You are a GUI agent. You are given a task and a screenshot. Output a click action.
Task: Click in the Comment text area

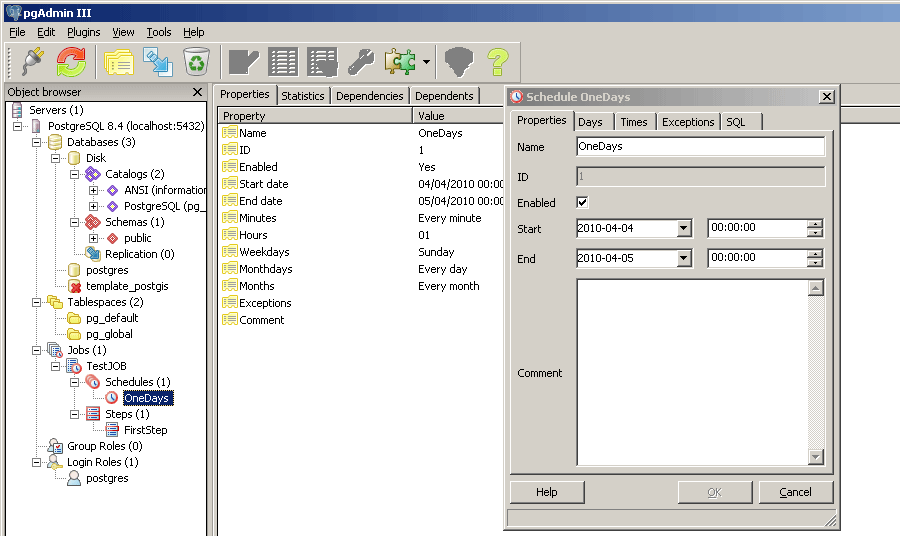tap(692, 372)
